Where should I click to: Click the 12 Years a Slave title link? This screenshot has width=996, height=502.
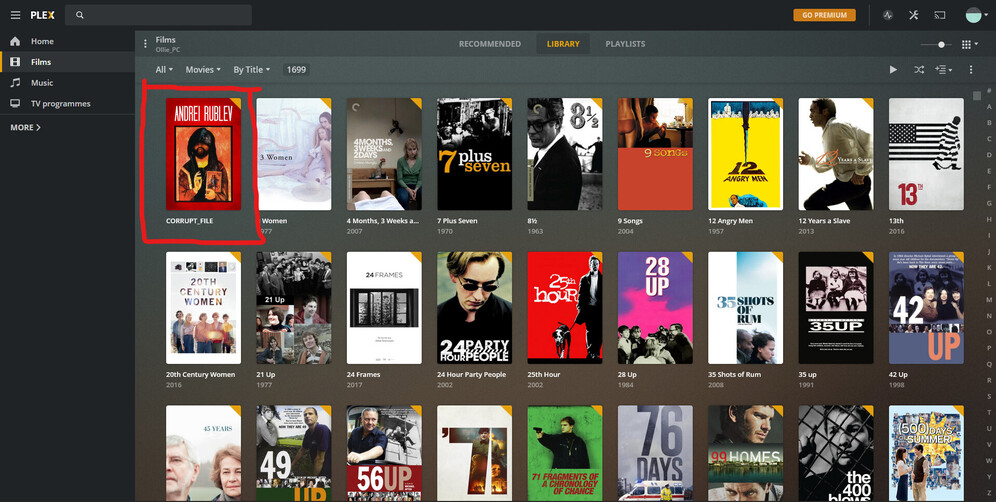click(x=824, y=221)
